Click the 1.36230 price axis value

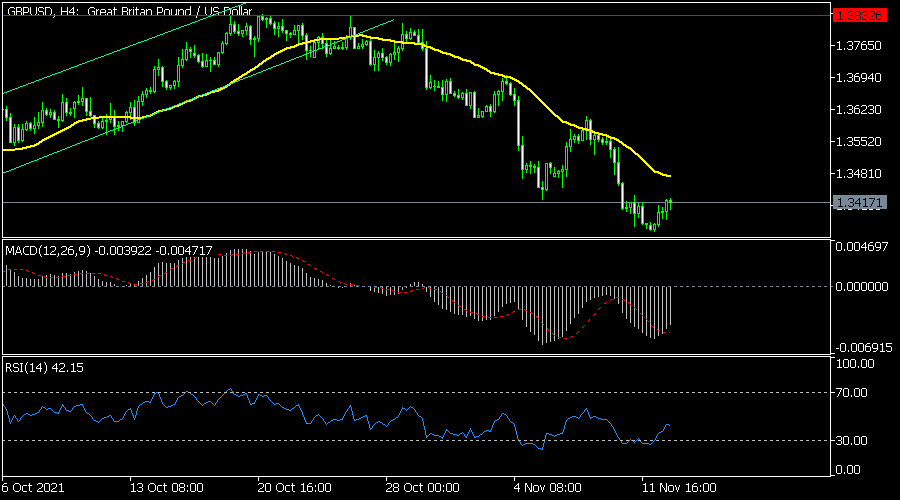859,110
